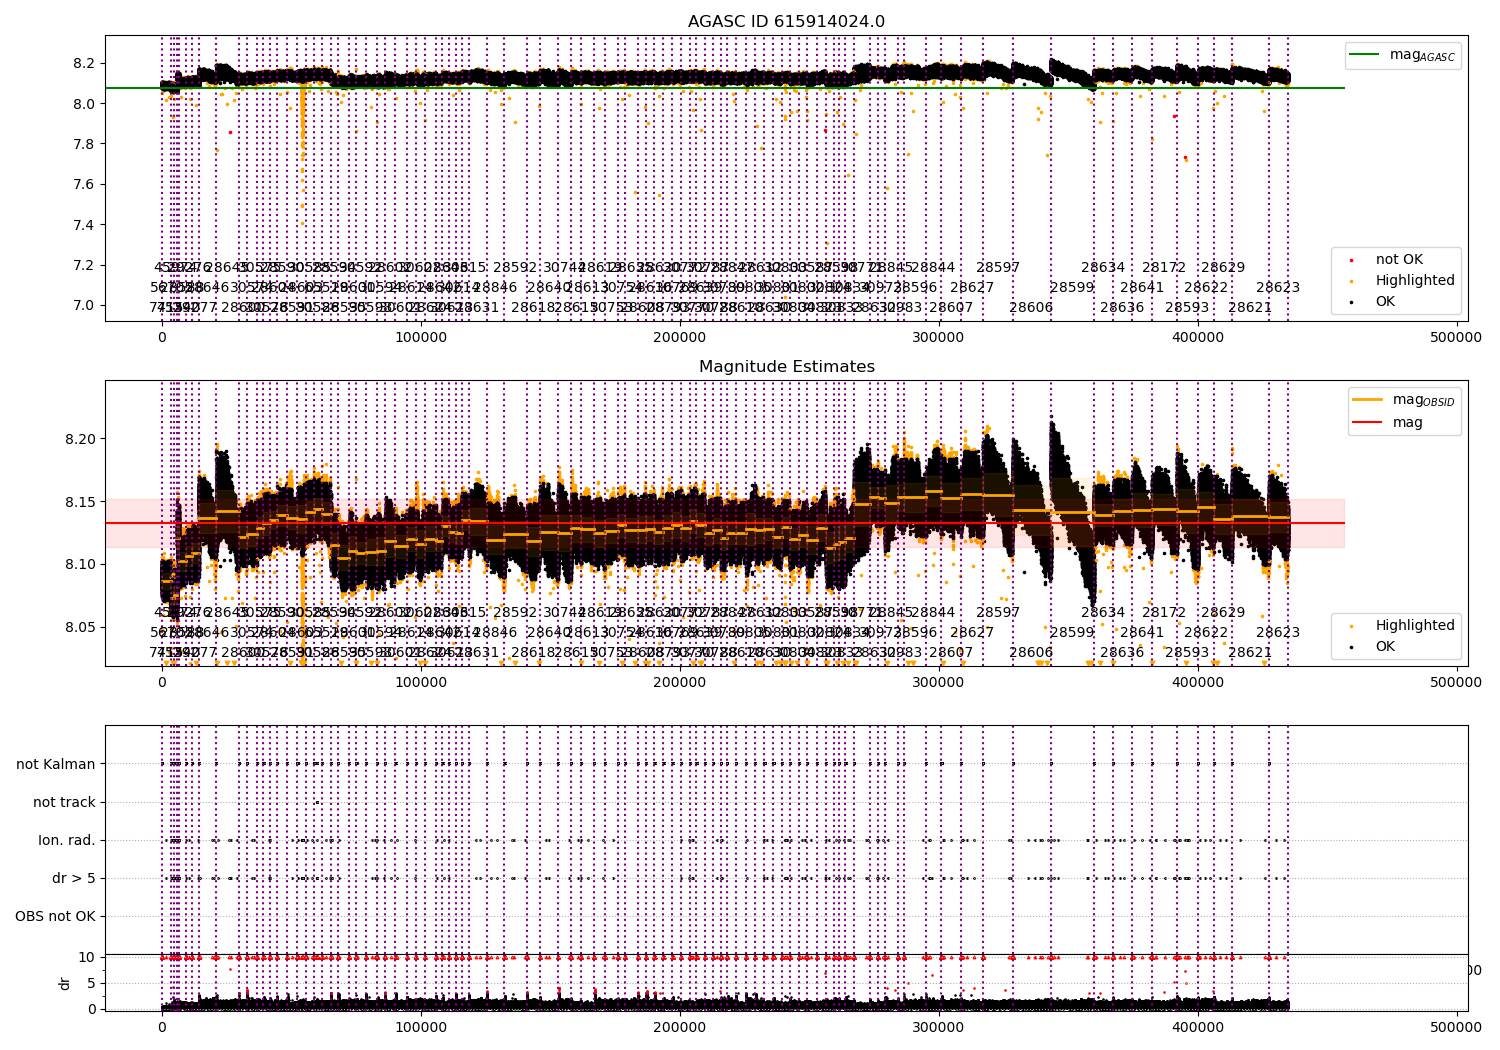Image resolution: width=1500 pixels, height=1050 pixels.
Task: Click obsid label 28597 in the middle plot
Action: pyautogui.click(x=998, y=613)
